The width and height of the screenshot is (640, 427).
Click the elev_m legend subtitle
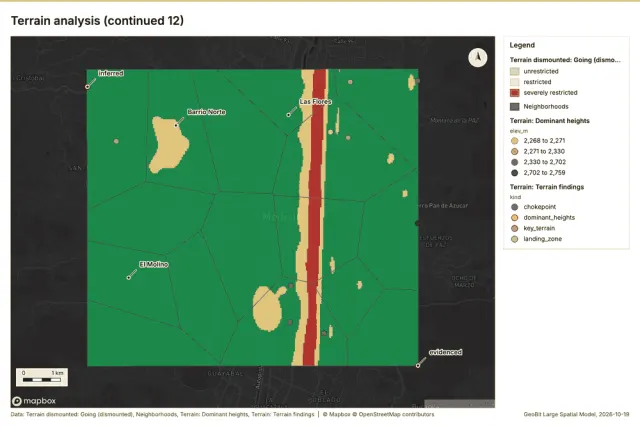519,131
